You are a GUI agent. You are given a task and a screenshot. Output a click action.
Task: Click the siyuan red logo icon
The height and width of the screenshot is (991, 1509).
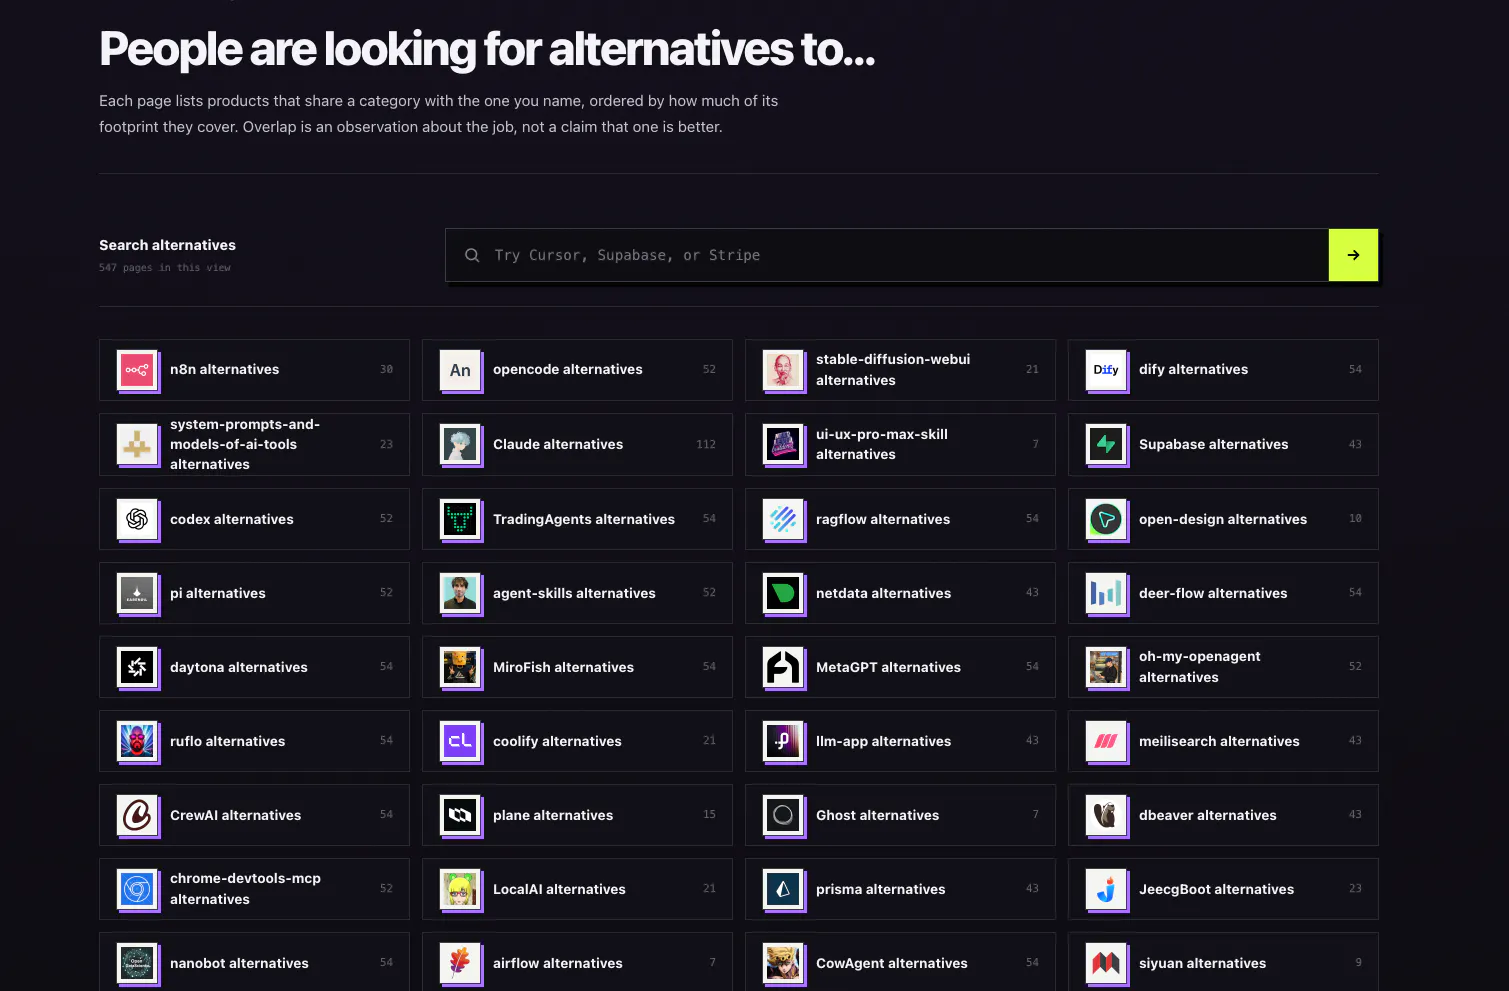[1106, 963]
